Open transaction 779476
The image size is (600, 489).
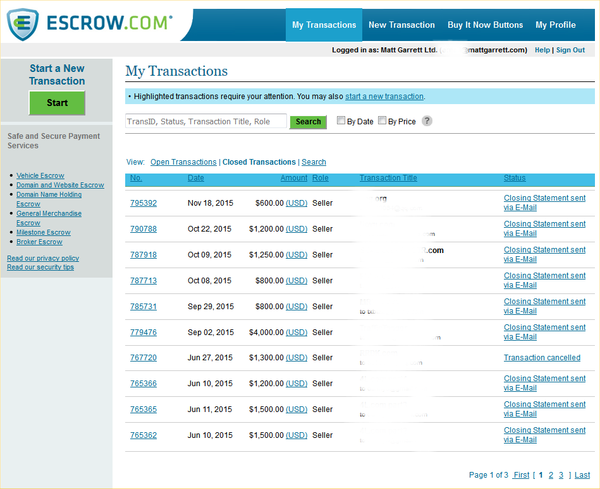pyautogui.click(x=143, y=332)
